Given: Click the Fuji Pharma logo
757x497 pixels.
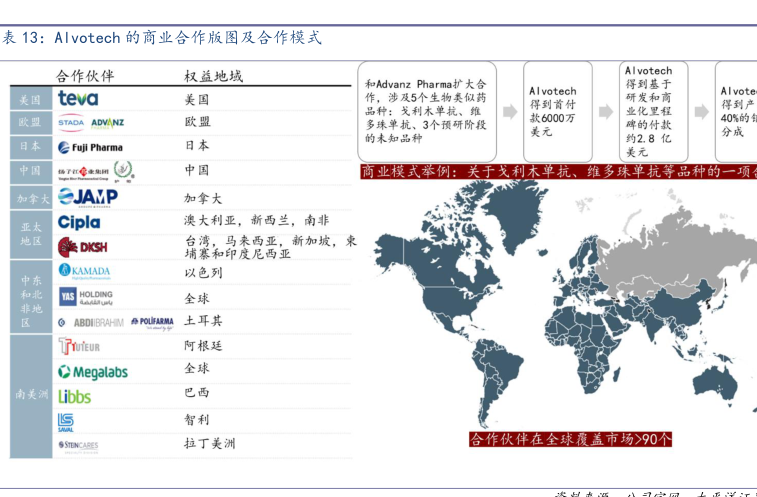Looking at the screenshot, I should point(91,147).
